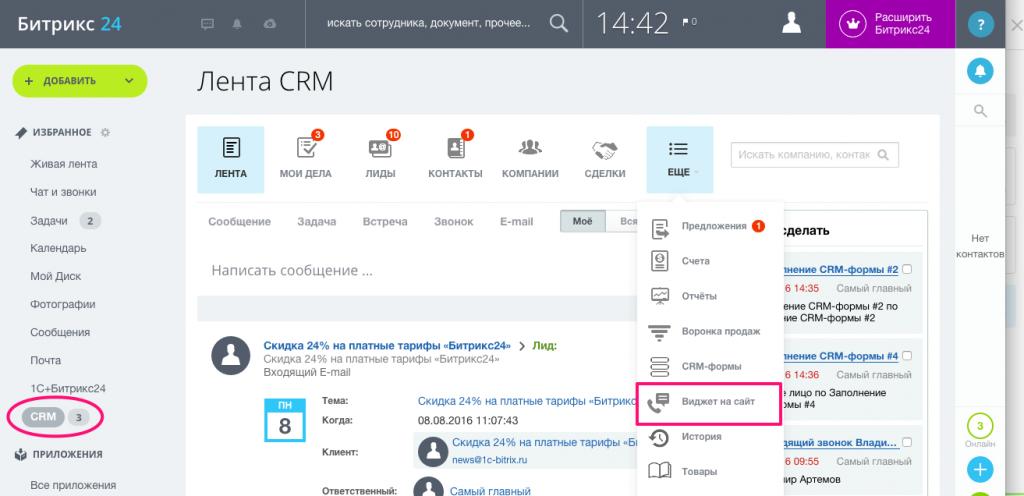Image resolution: width=1024 pixels, height=496 pixels.
Task: Open notifications bell in top header
Action: [x=238, y=23]
